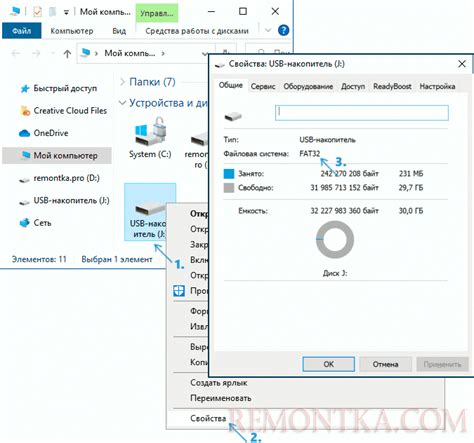The image size is (474, 443).
Task: Choose Свойства in the context menu
Action: click(x=208, y=418)
